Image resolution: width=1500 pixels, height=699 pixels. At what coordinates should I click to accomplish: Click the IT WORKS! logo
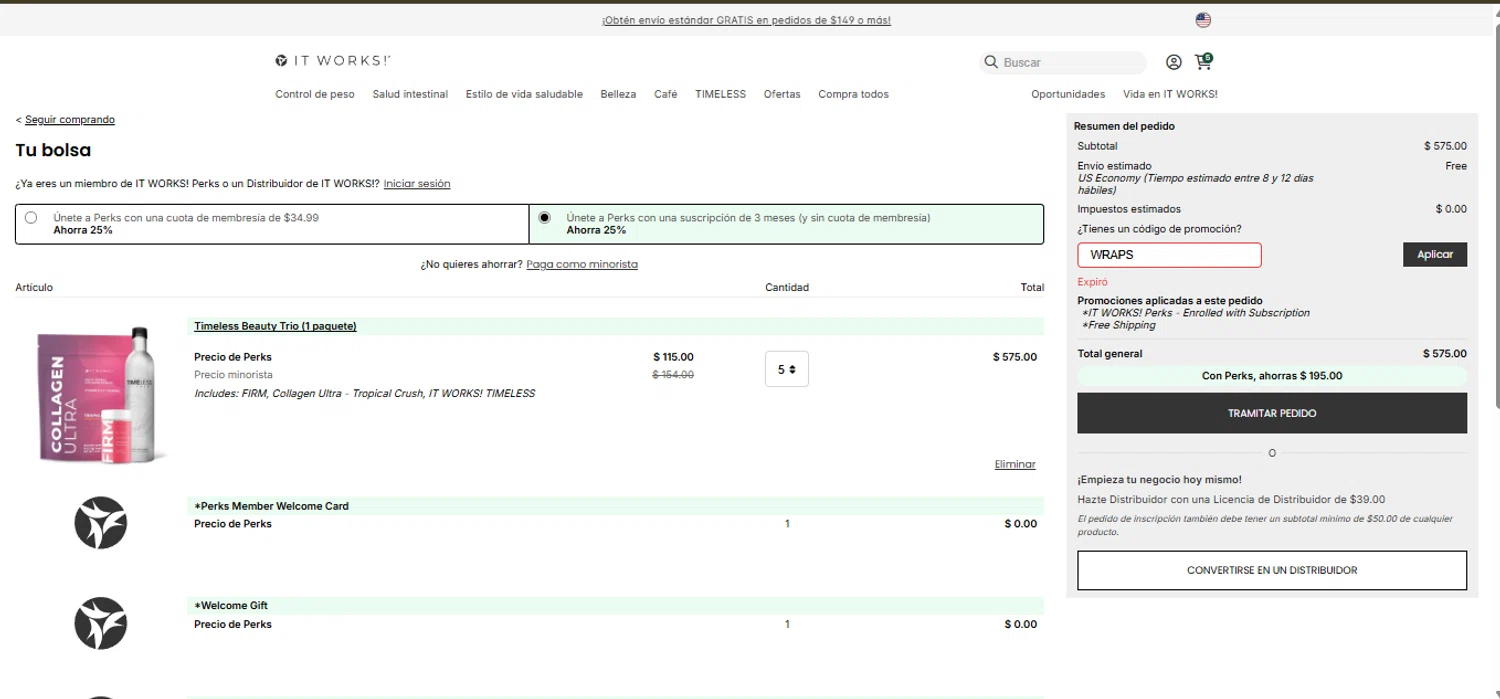(333, 61)
